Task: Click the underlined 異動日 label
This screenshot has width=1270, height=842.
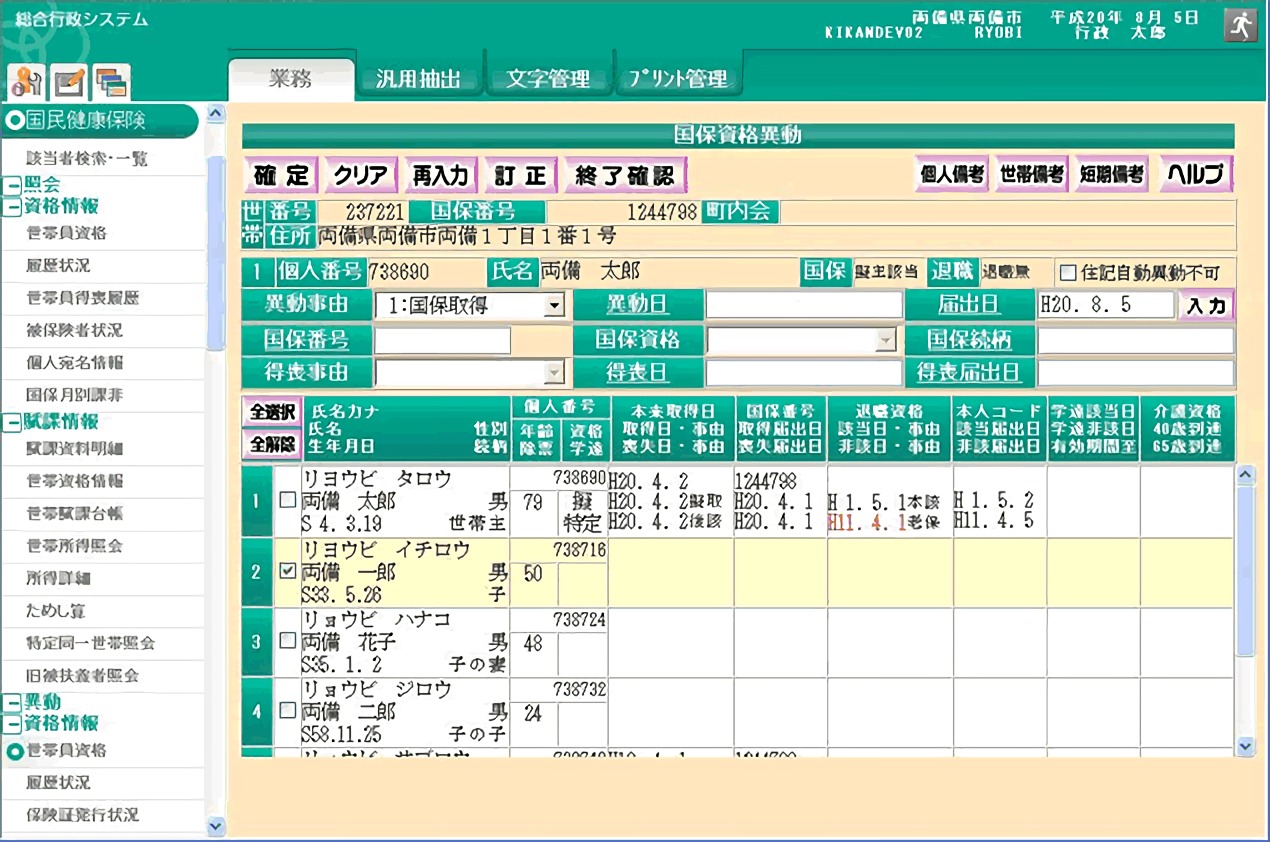Action: pyautogui.click(x=638, y=305)
